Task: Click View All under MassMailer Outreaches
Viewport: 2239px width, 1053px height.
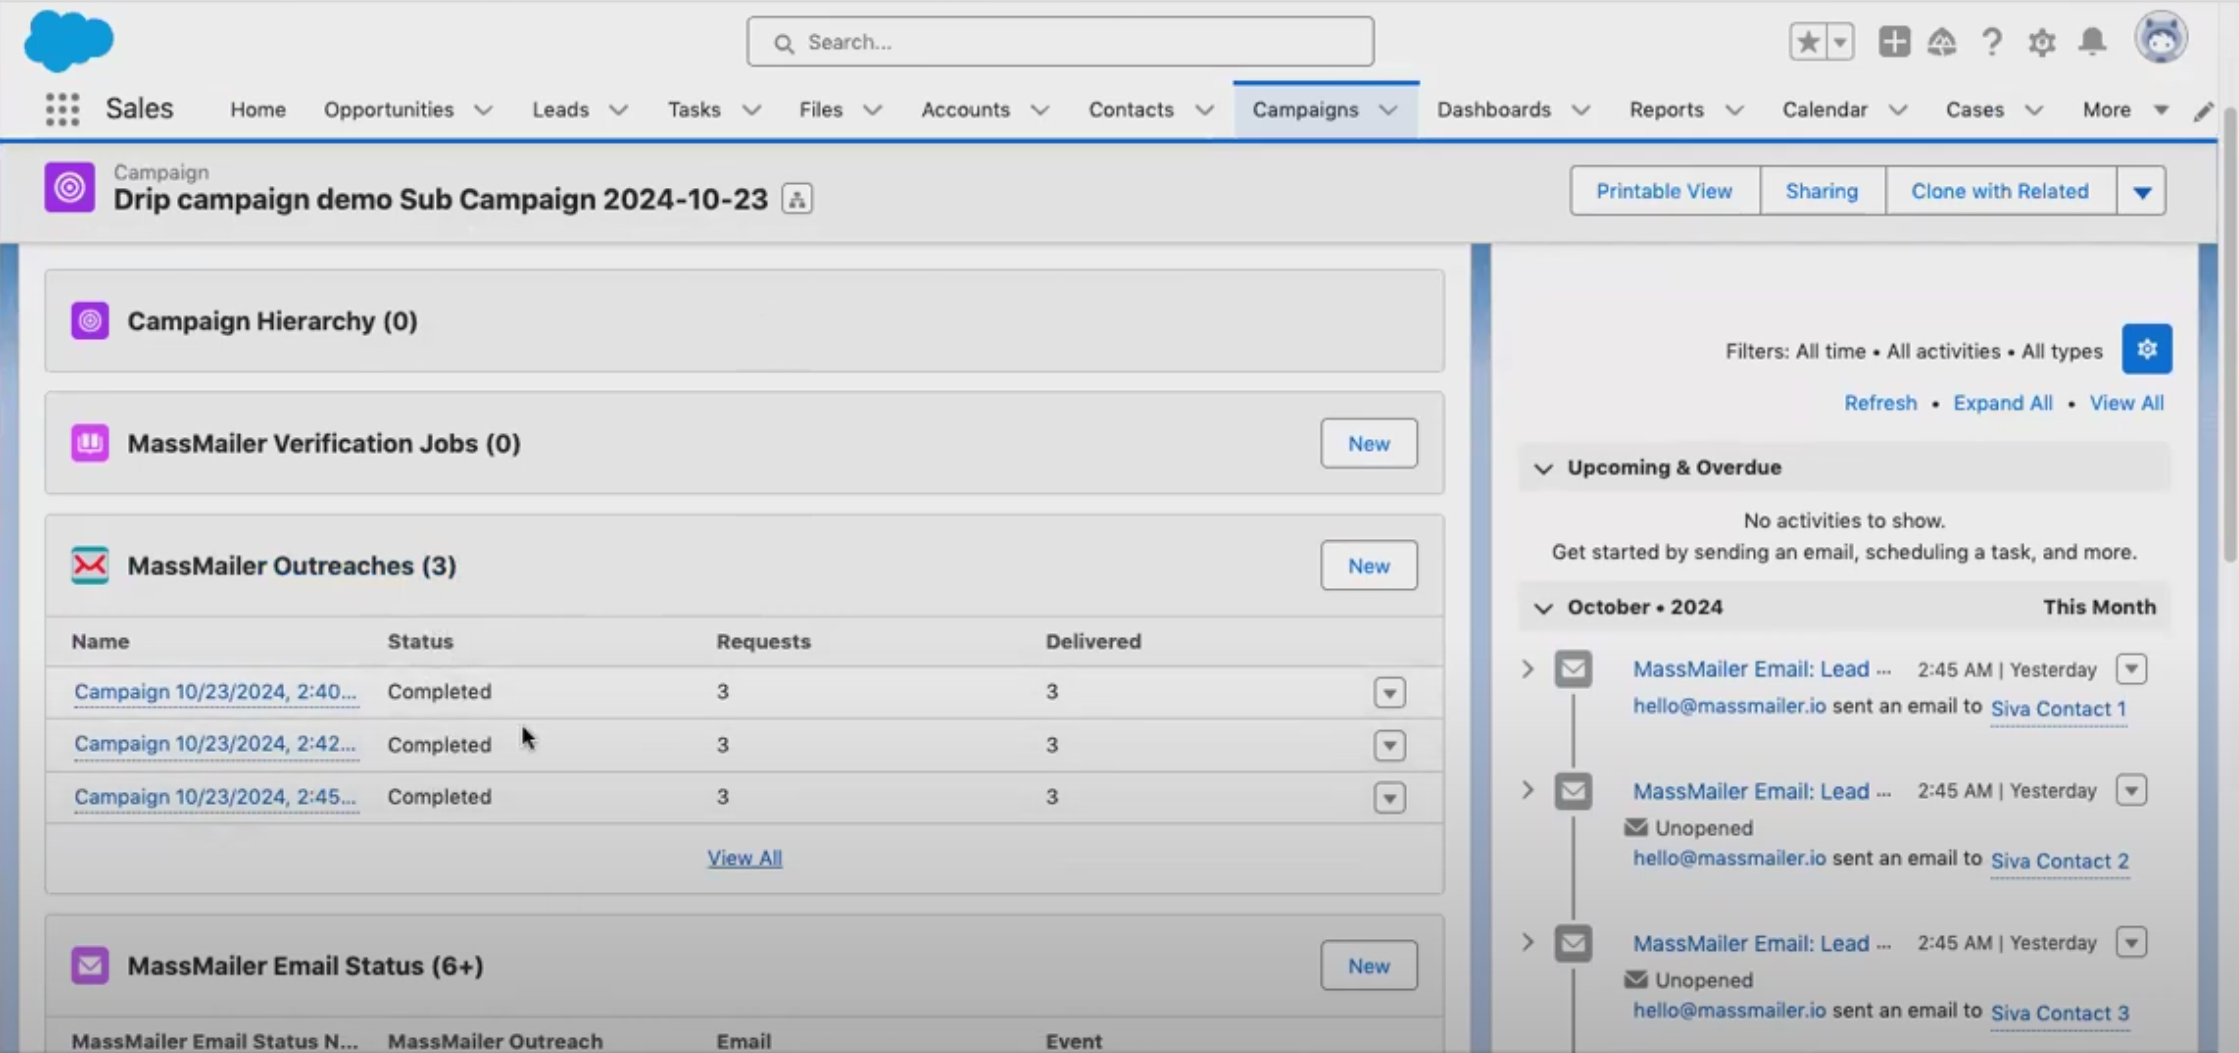Action: pos(745,858)
